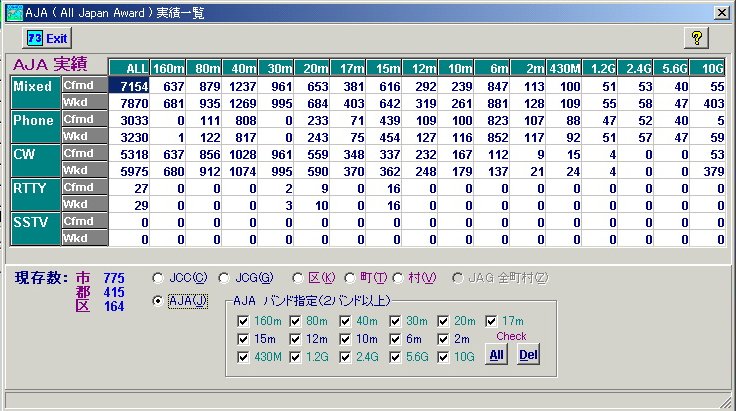Disable the 6m band checkbox
This screenshot has height=411, width=736.
(395, 339)
